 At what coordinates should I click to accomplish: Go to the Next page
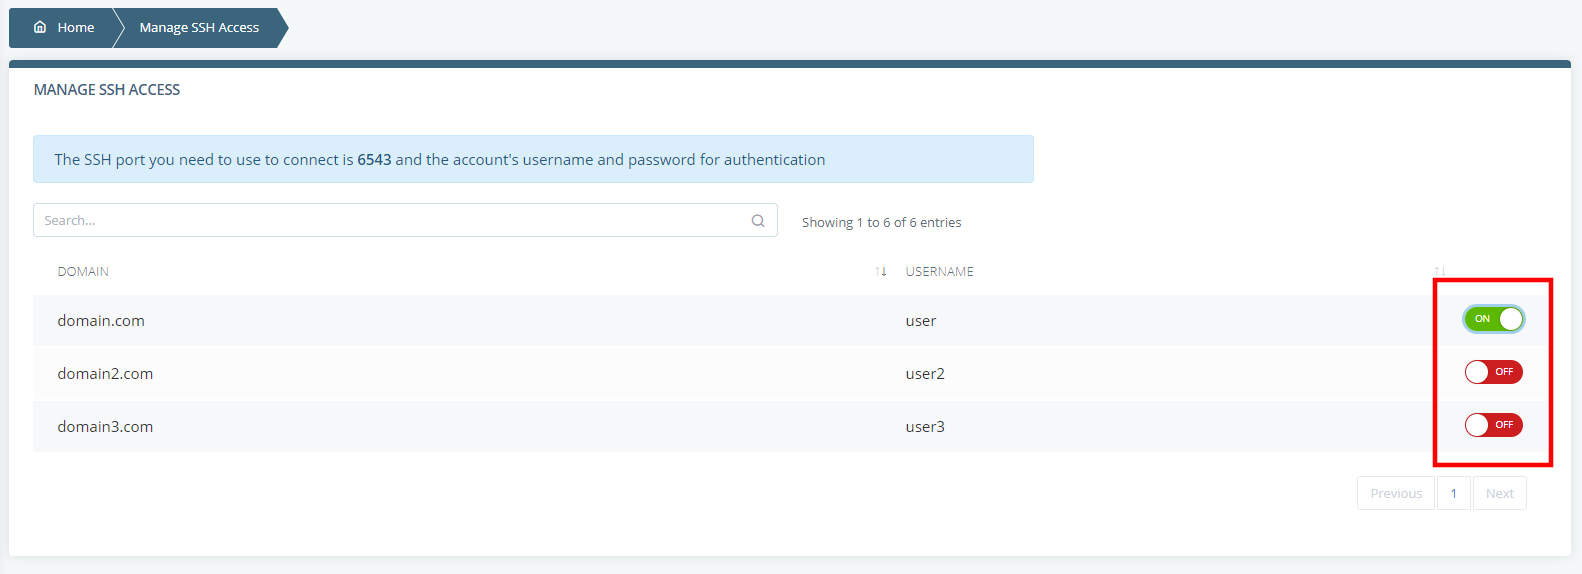point(1500,493)
